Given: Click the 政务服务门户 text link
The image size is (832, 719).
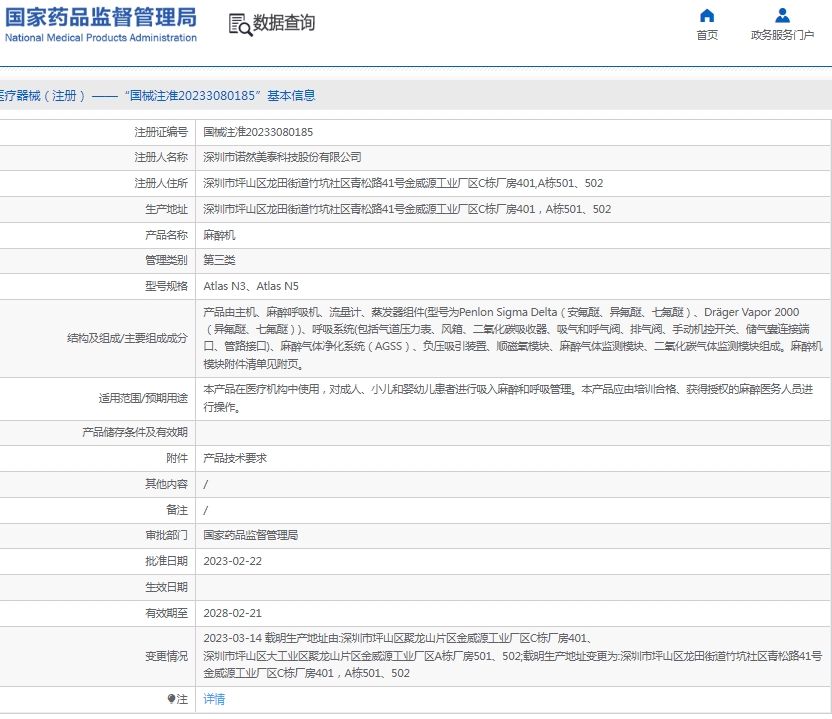Looking at the screenshot, I should click(x=782, y=35).
